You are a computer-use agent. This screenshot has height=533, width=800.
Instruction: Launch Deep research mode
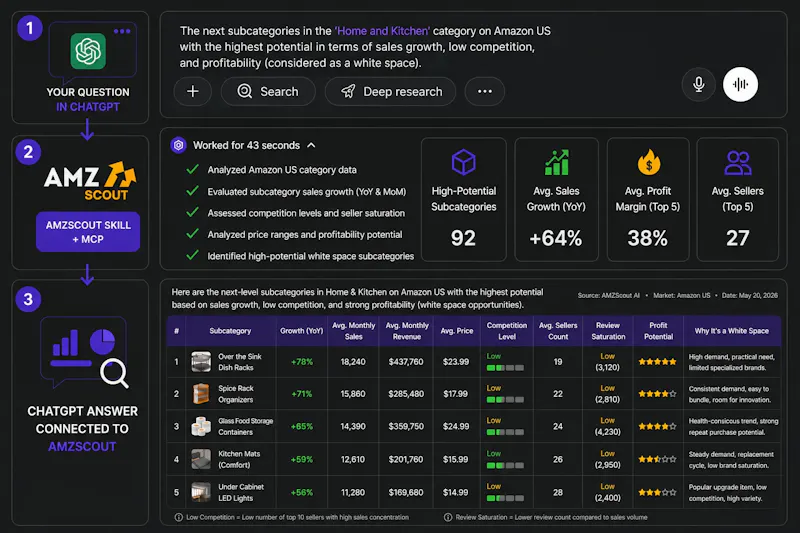tap(391, 91)
